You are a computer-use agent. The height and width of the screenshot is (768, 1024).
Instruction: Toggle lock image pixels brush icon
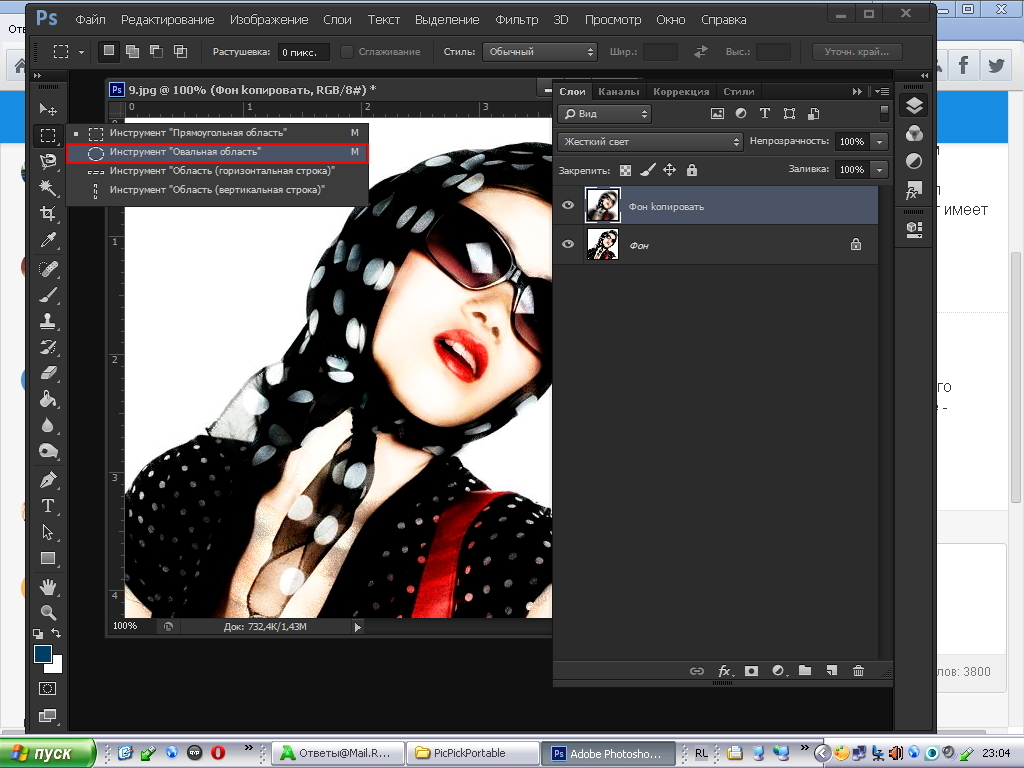pos(647,170)
